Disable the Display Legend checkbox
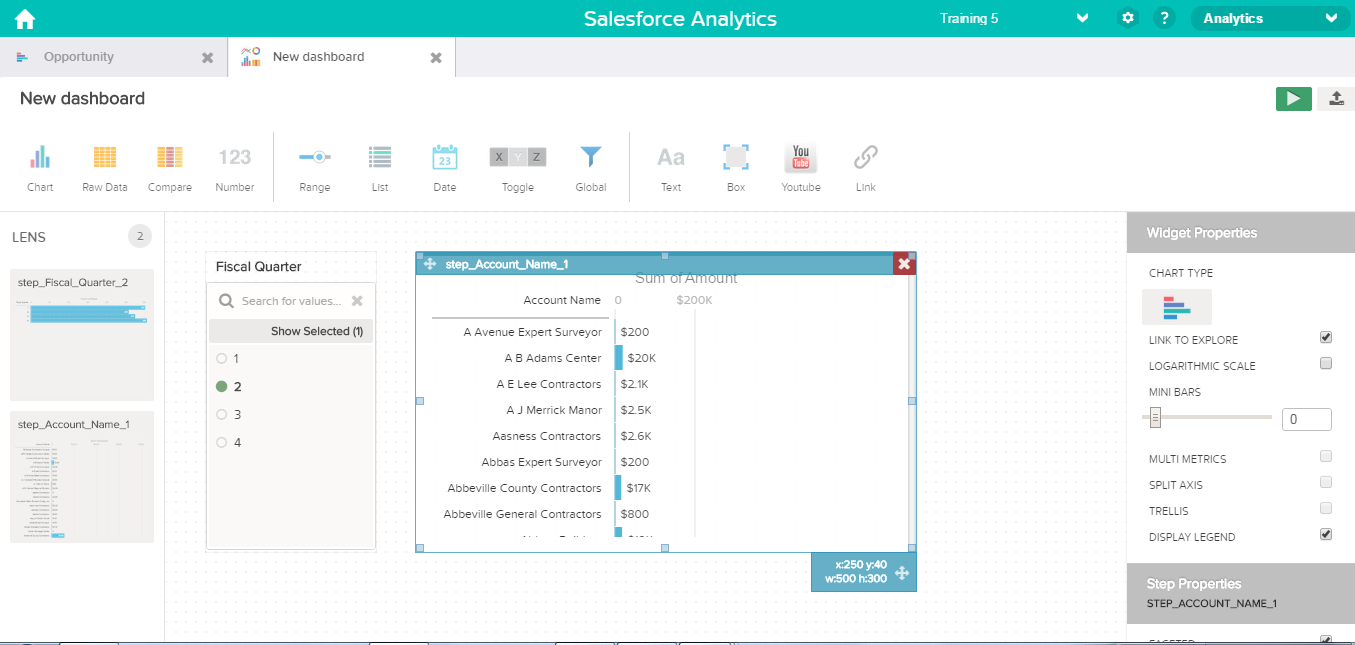This screenshot has width=1355, height=645. pyautogui.click(x=1326, y=534)
